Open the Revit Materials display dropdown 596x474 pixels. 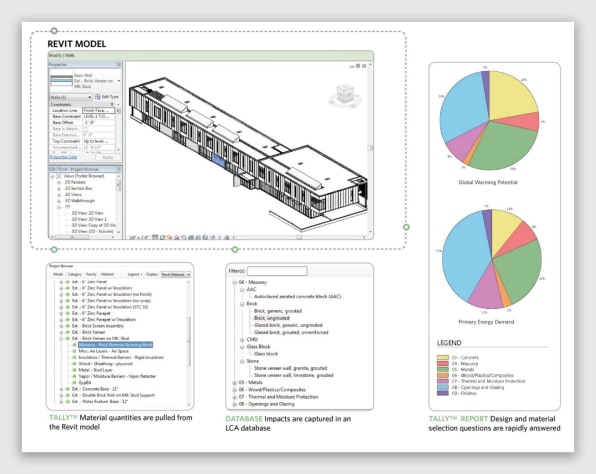click(x=176, y=274)
